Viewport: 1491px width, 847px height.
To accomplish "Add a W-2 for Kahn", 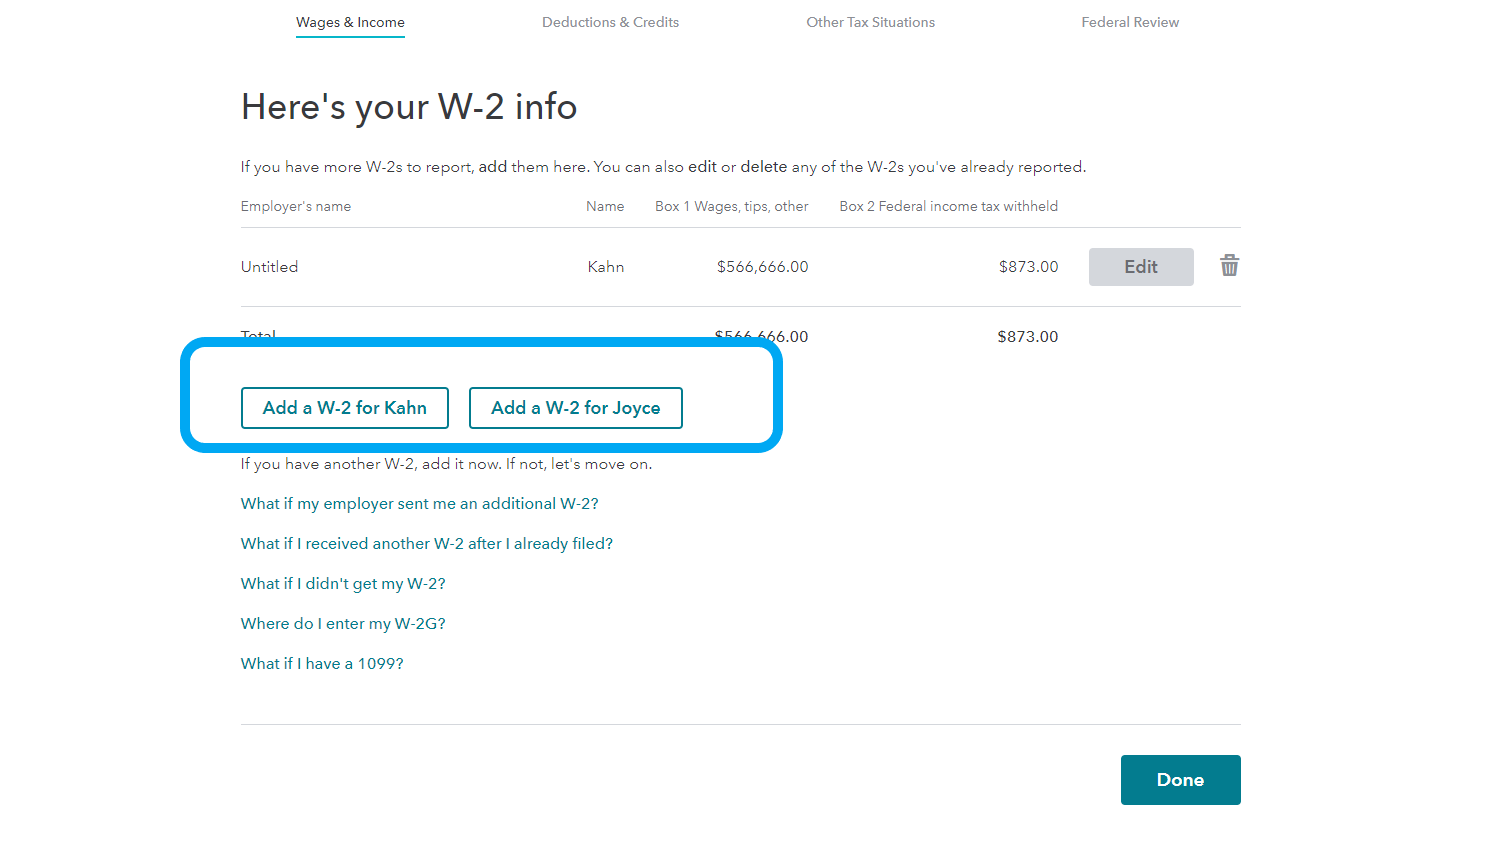I will (x=344, y=407).
